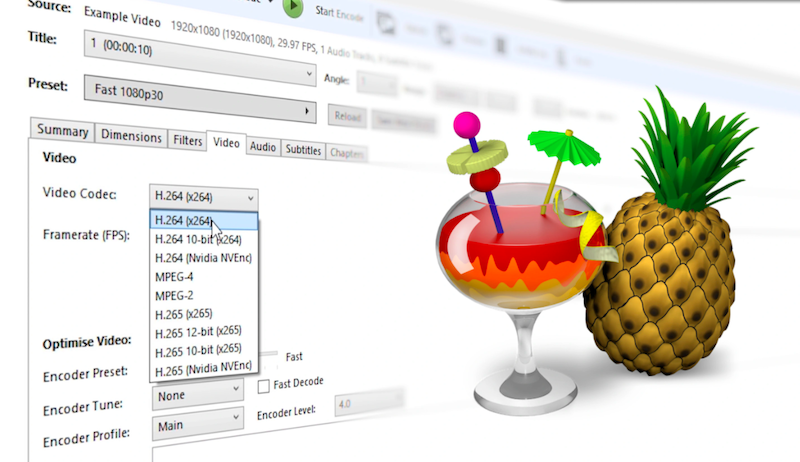Open the Angle dropdown
Image resolution: width=800 pixels, height=462 pixels.
tap(377, 84)
